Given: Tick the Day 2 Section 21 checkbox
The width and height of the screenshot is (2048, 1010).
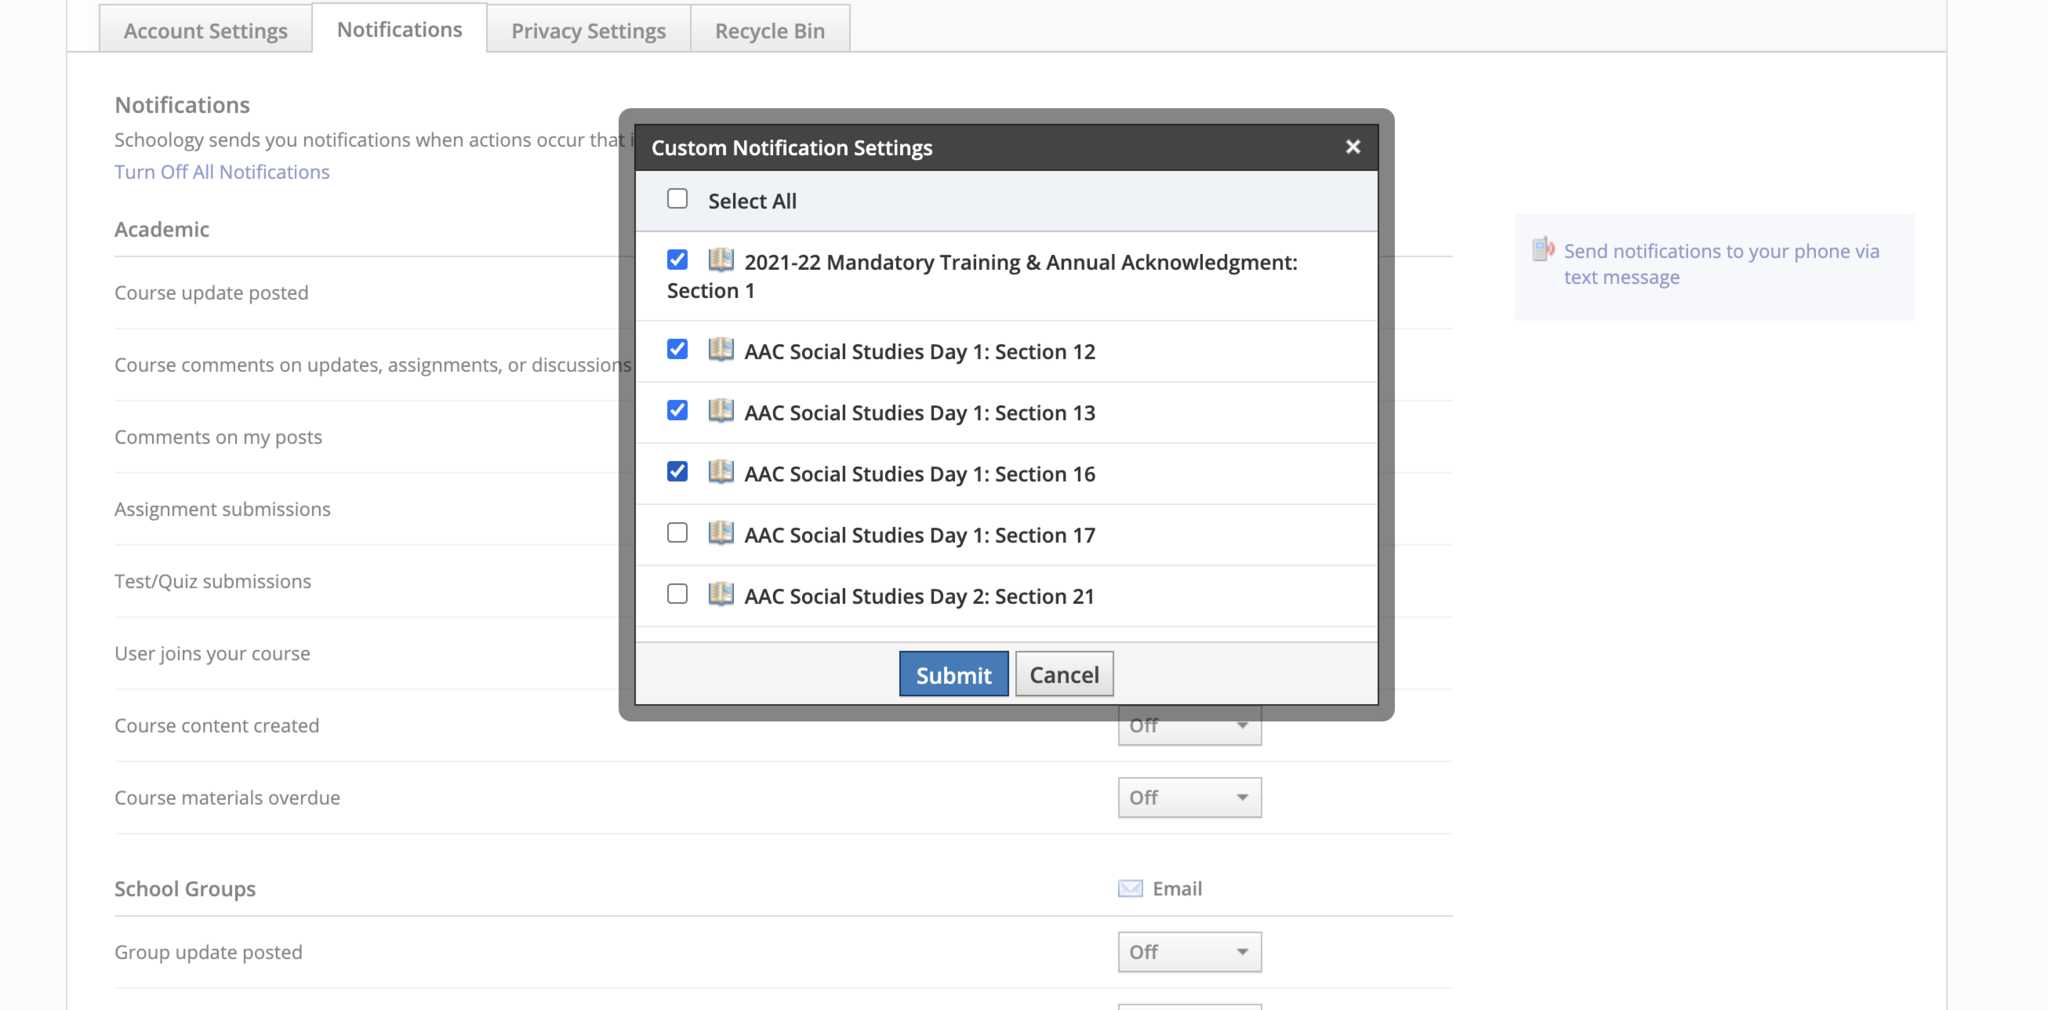Looking at the screenshot, I should [678, 594].
